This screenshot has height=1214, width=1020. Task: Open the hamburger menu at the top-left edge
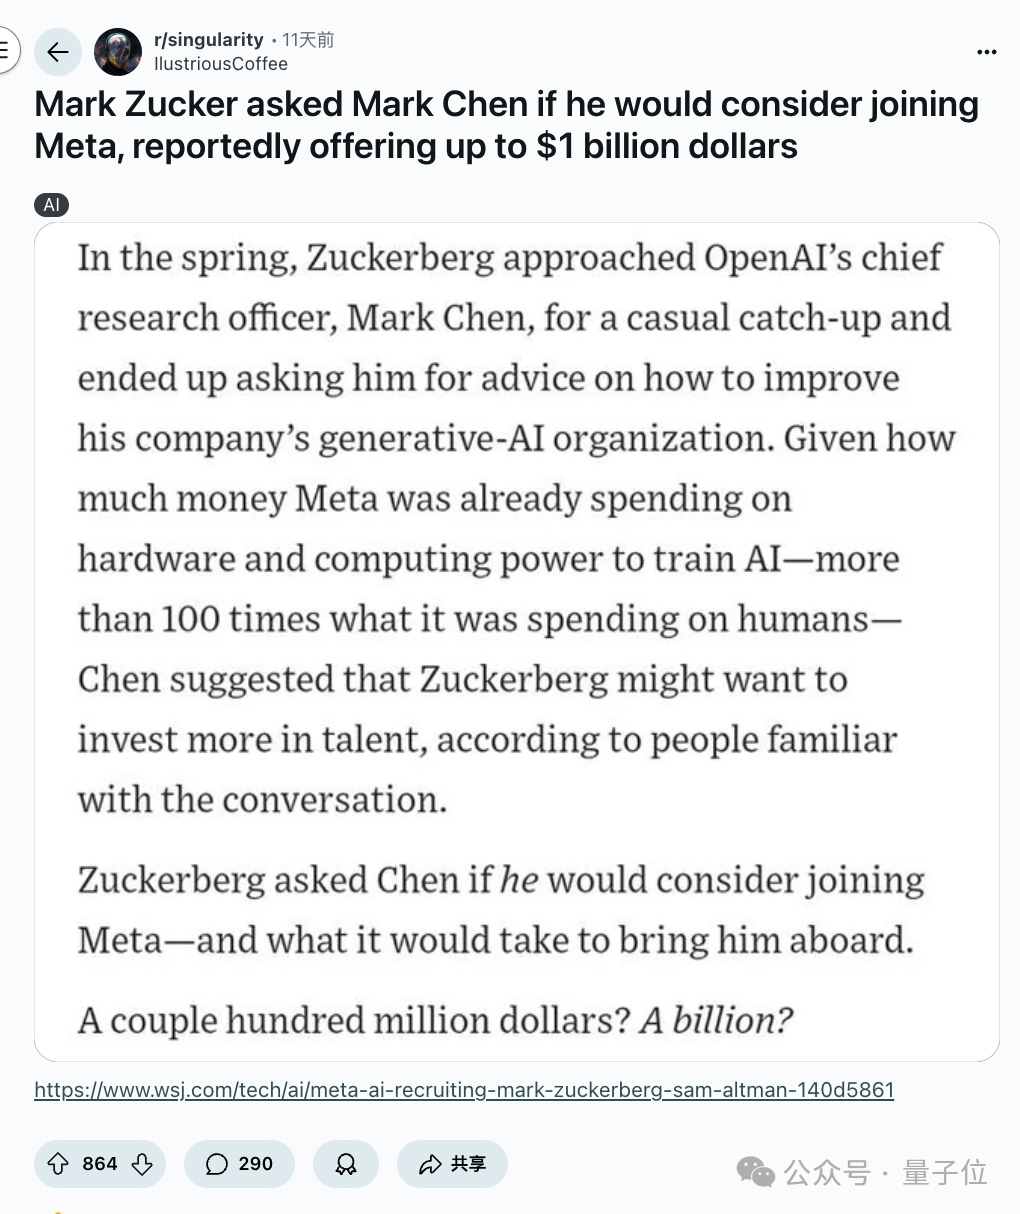(5, 51)
